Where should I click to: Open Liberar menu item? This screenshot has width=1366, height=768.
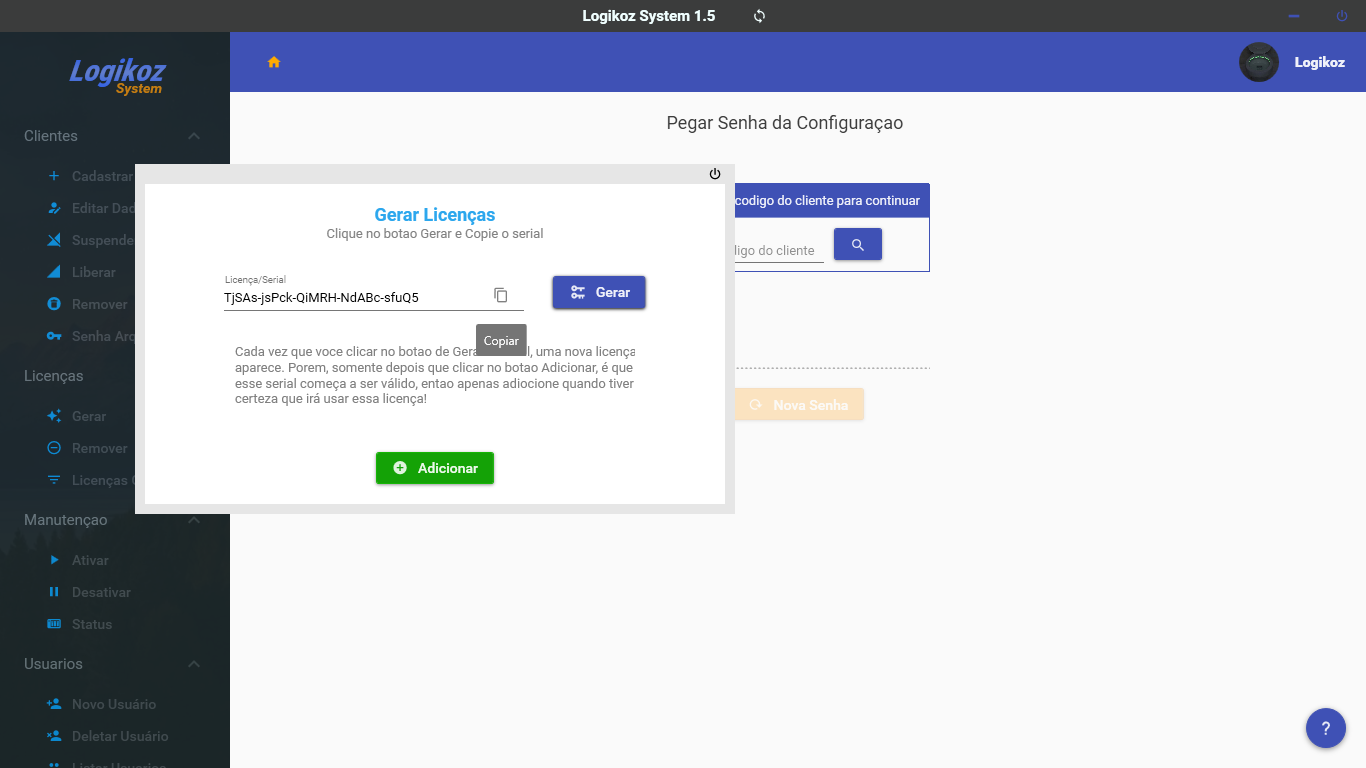point(94,272)
